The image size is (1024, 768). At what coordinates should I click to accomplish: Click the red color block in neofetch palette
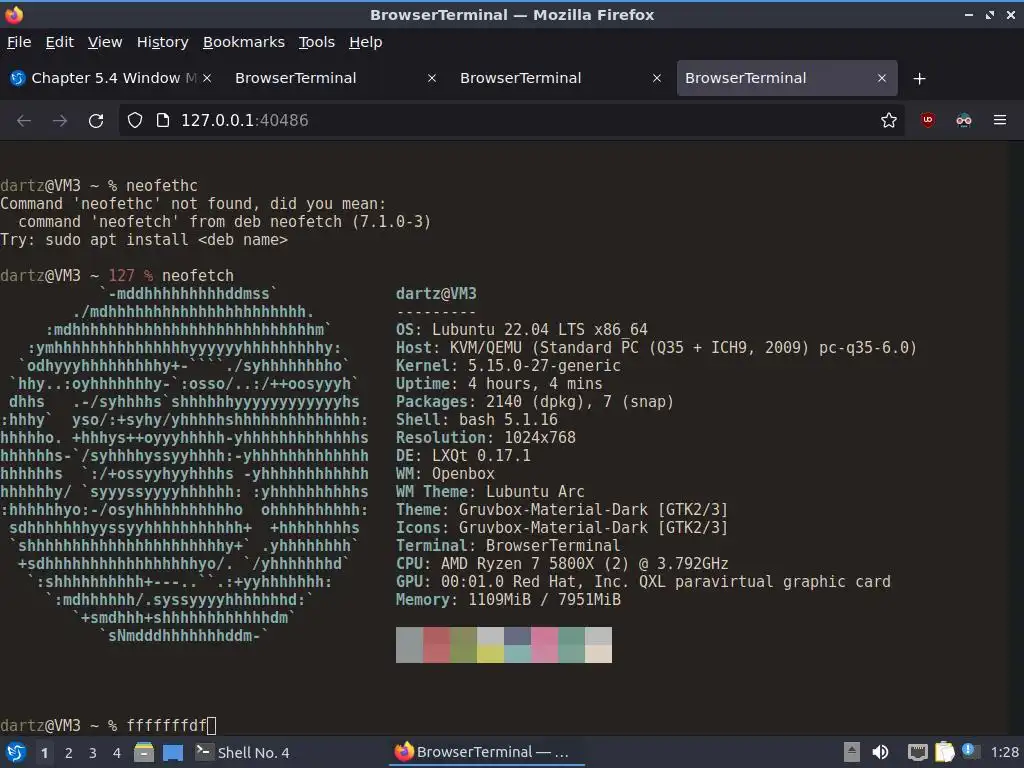tap(436, 645)
